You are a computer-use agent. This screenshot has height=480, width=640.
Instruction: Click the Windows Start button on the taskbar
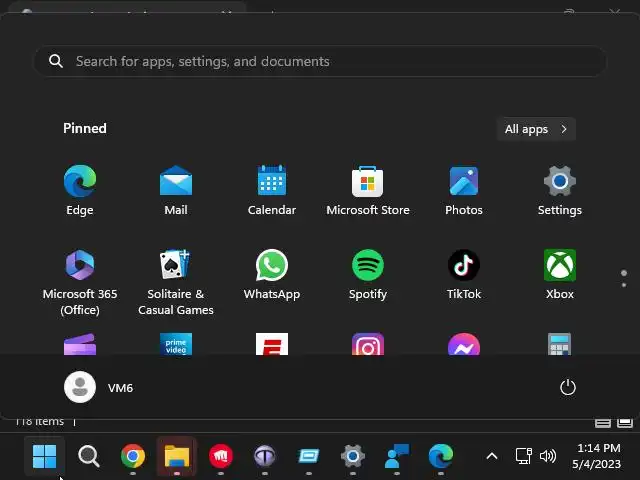(44, 456)
